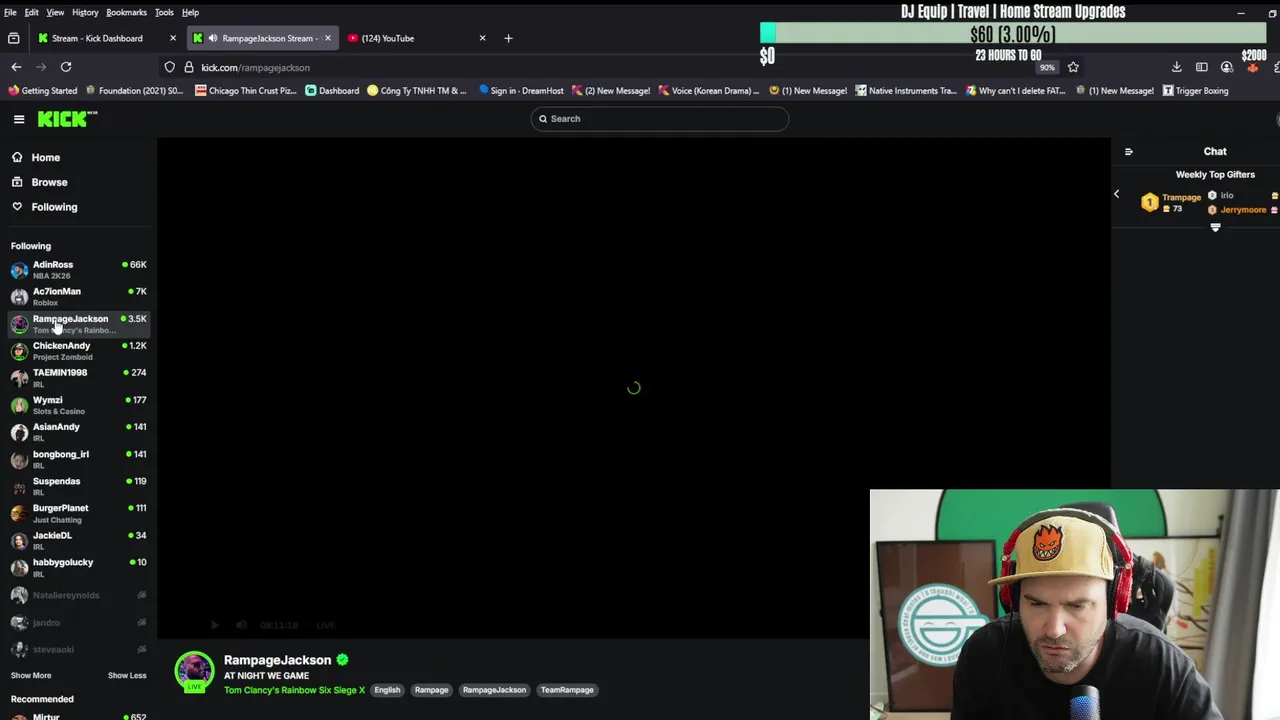Open a new browser tab
Image resolution: width=1280 pixels, height=720 pixels.
tap(508, 38)
